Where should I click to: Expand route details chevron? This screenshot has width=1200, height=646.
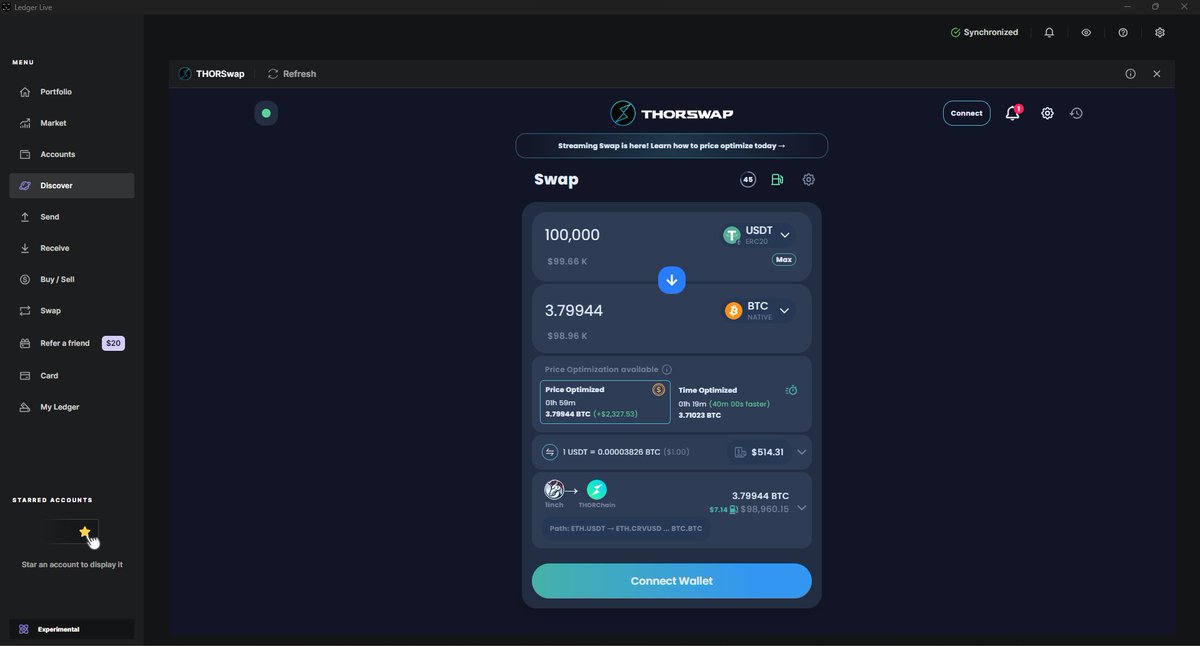[x=802, y=507]
